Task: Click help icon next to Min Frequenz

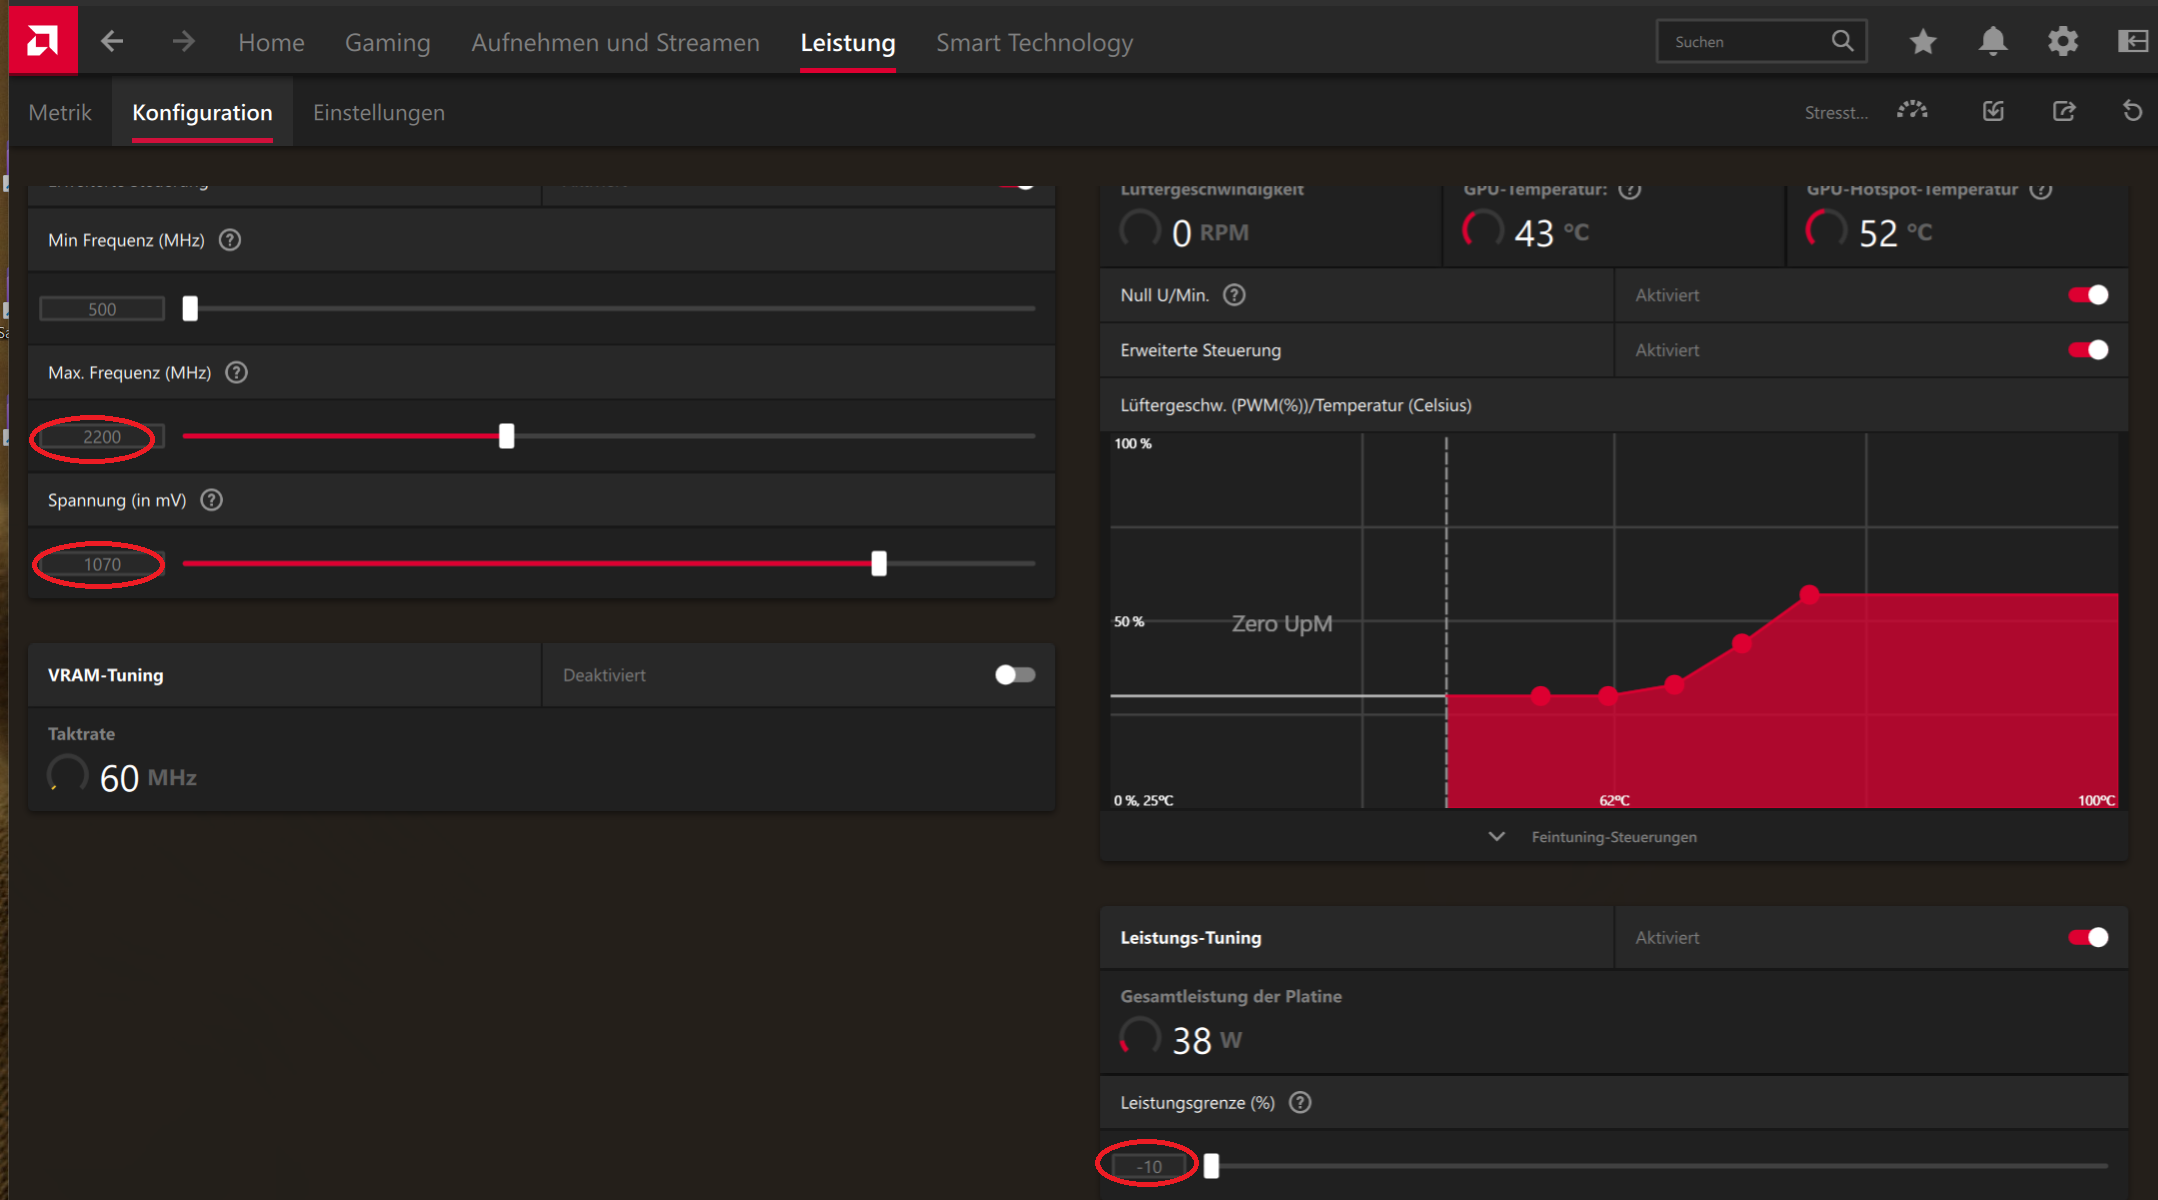Action: click(x=230, y=240)
